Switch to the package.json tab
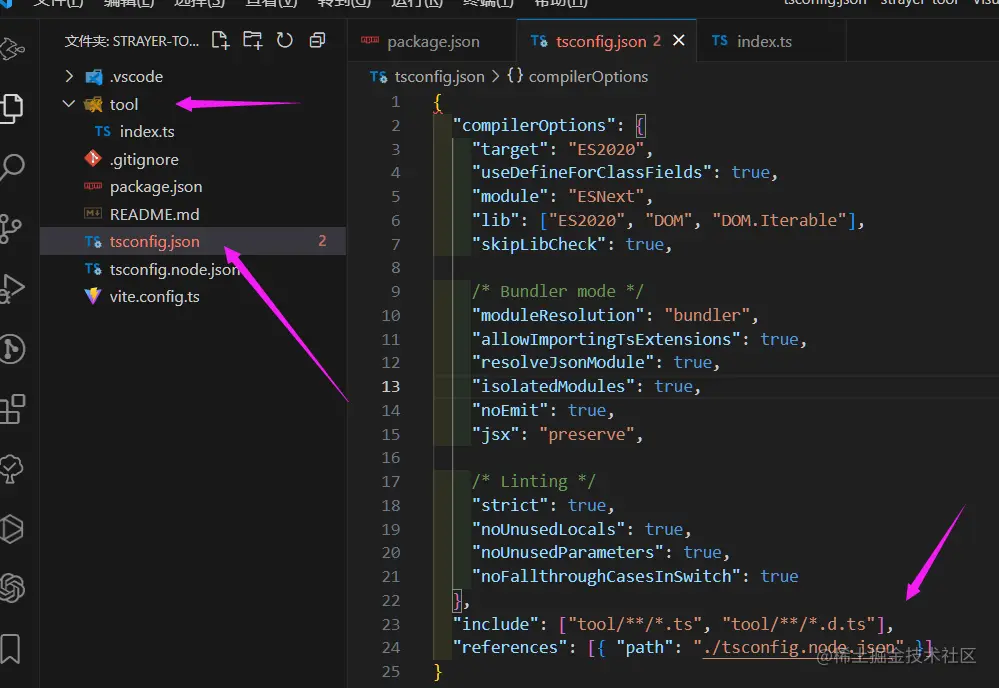Image resolution: width=999 pixels, height=688 pixels. coord(433,41)
